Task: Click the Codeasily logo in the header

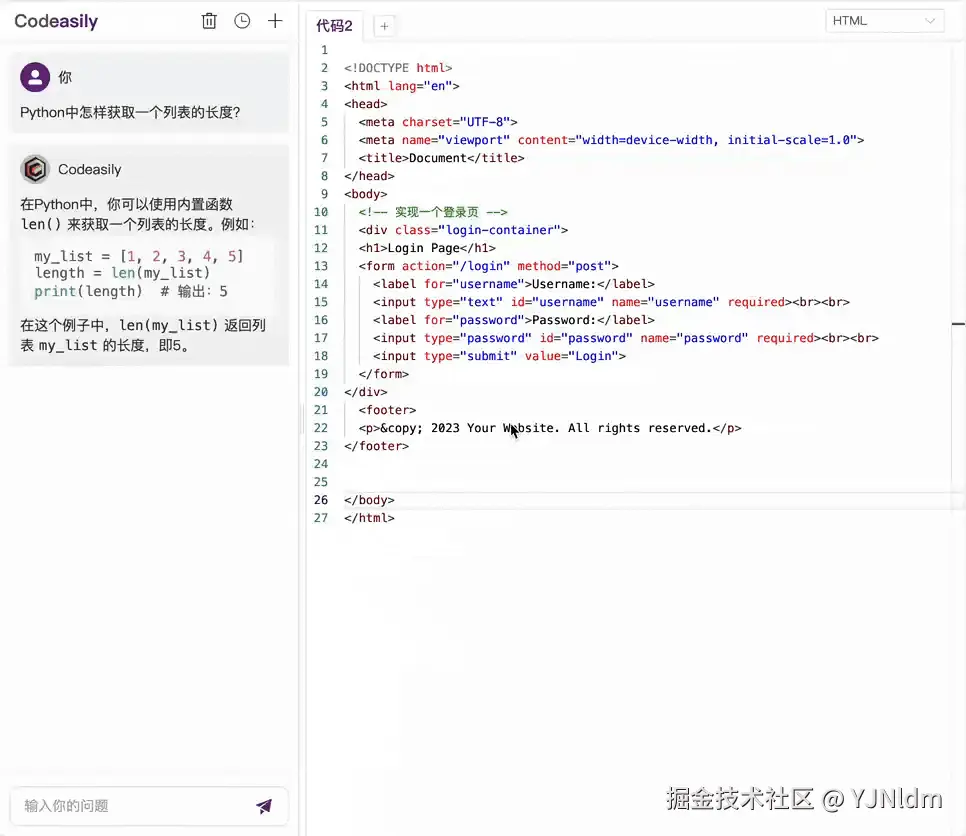Action: pyautogui.click(x=55, y=20)
